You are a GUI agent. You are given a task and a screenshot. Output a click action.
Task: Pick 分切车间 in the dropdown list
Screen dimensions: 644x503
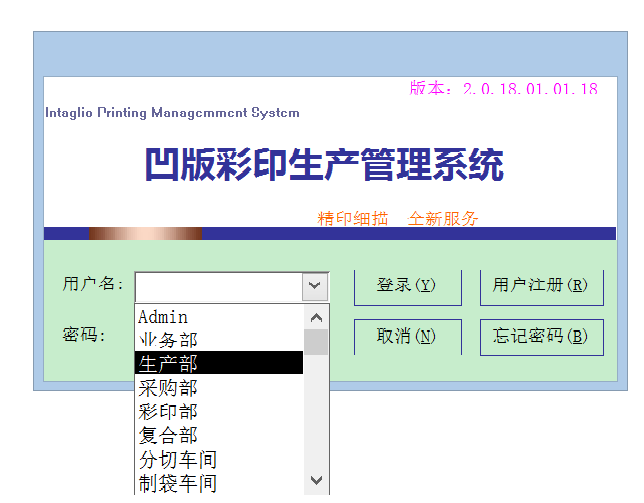[x=219, y=459]
